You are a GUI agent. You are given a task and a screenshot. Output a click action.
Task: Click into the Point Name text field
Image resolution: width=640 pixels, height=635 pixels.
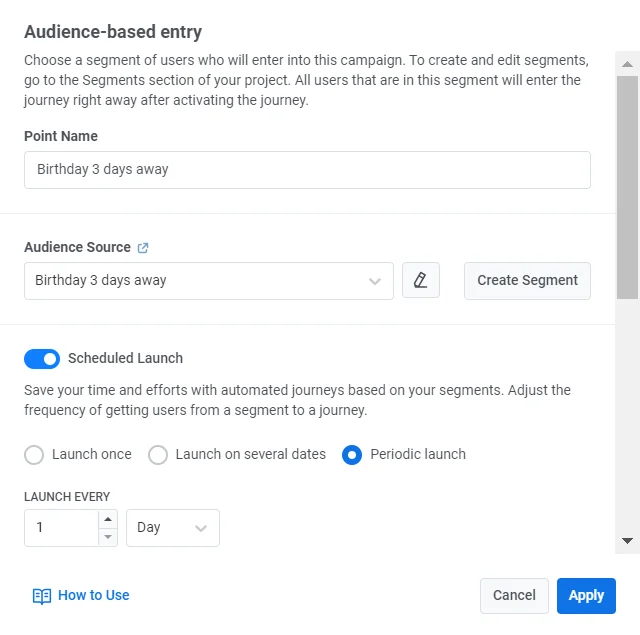pos(307,170)
